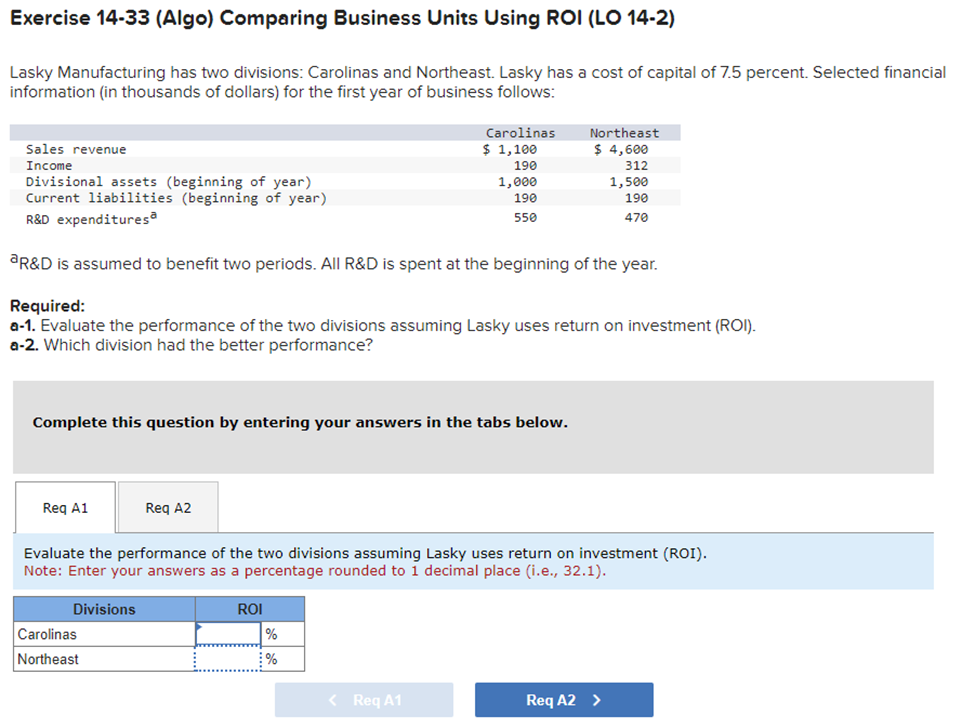Screen dimensions: 975x728
Task: Click the disabled Req A1 back button
Action: click(x=363, y=699)
